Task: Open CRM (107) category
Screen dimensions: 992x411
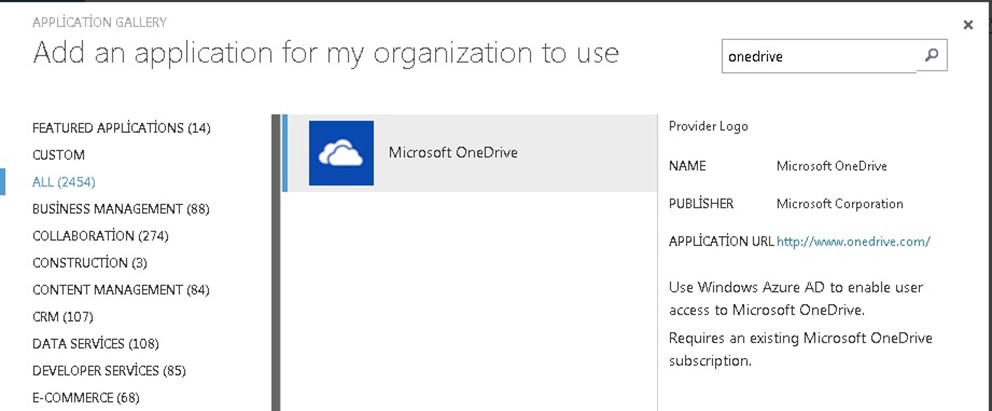Action: click(63, 316)
